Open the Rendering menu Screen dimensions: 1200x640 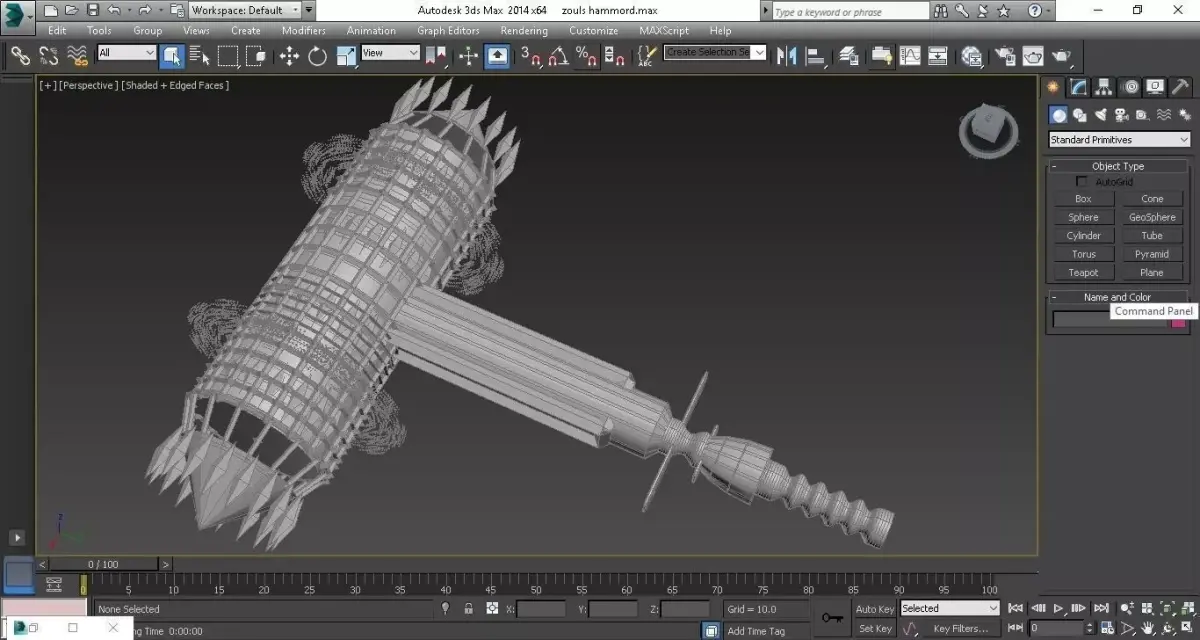(x=523, y=30)
